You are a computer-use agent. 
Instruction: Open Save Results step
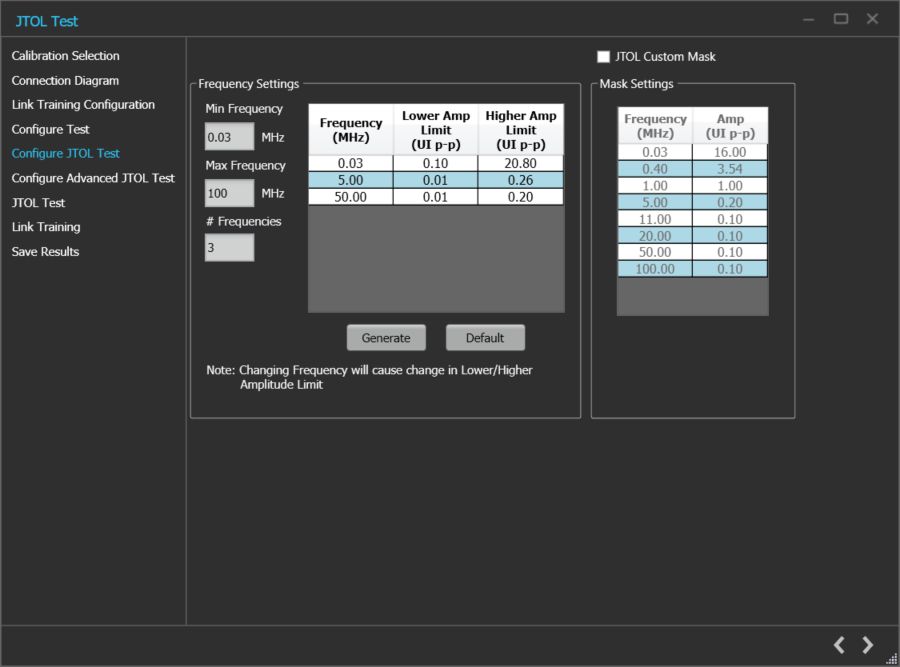[x=45, y=251]
